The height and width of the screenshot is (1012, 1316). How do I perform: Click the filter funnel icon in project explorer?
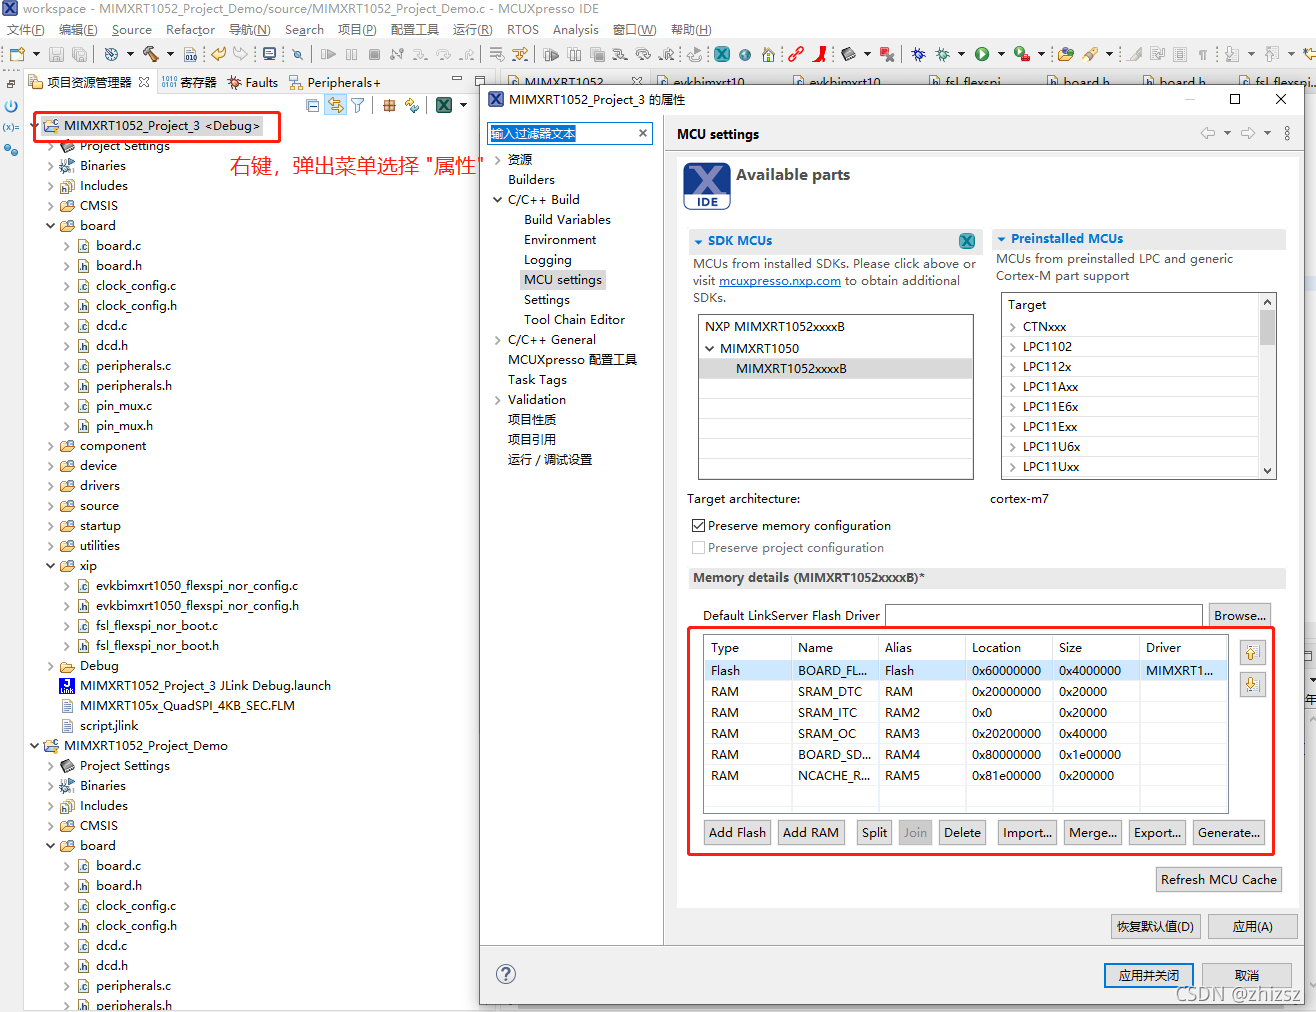point(357,105)
